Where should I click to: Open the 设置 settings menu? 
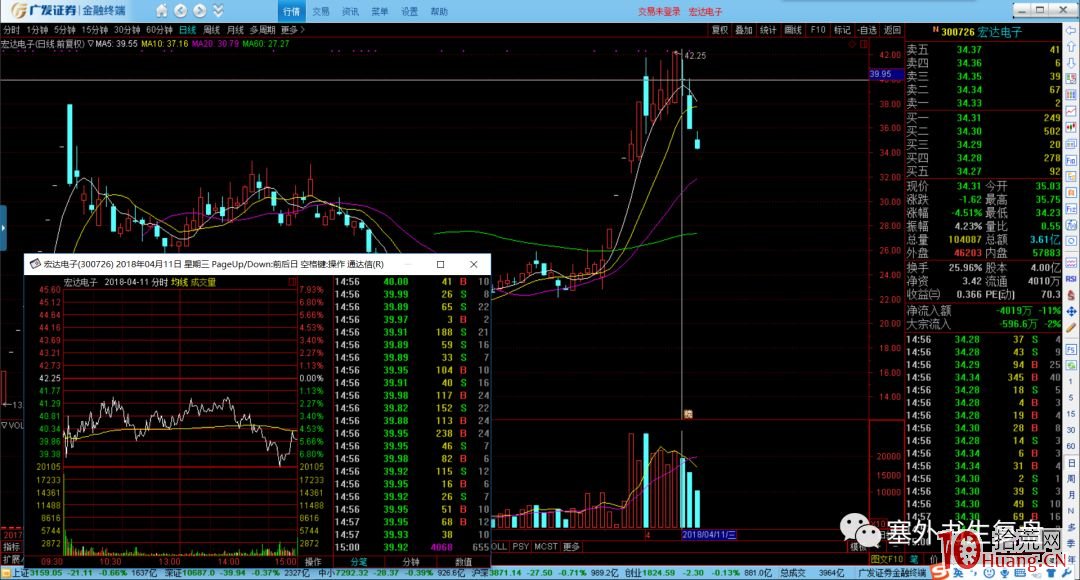[410, 11]
